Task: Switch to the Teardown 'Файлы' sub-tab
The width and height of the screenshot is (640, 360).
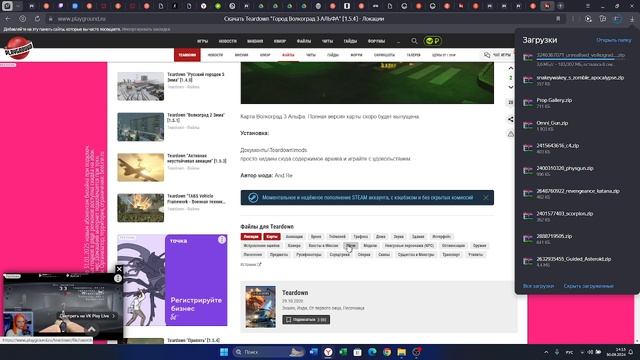Action: [x=288, y=55]
